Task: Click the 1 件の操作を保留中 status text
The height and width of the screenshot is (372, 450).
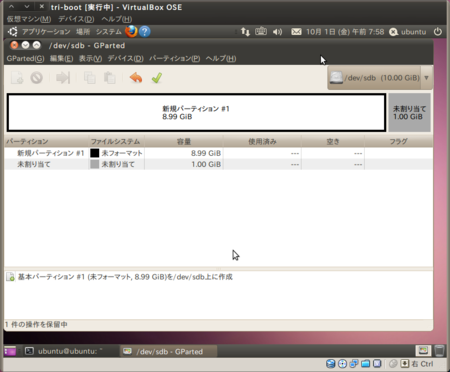Action: click(36, 324)
